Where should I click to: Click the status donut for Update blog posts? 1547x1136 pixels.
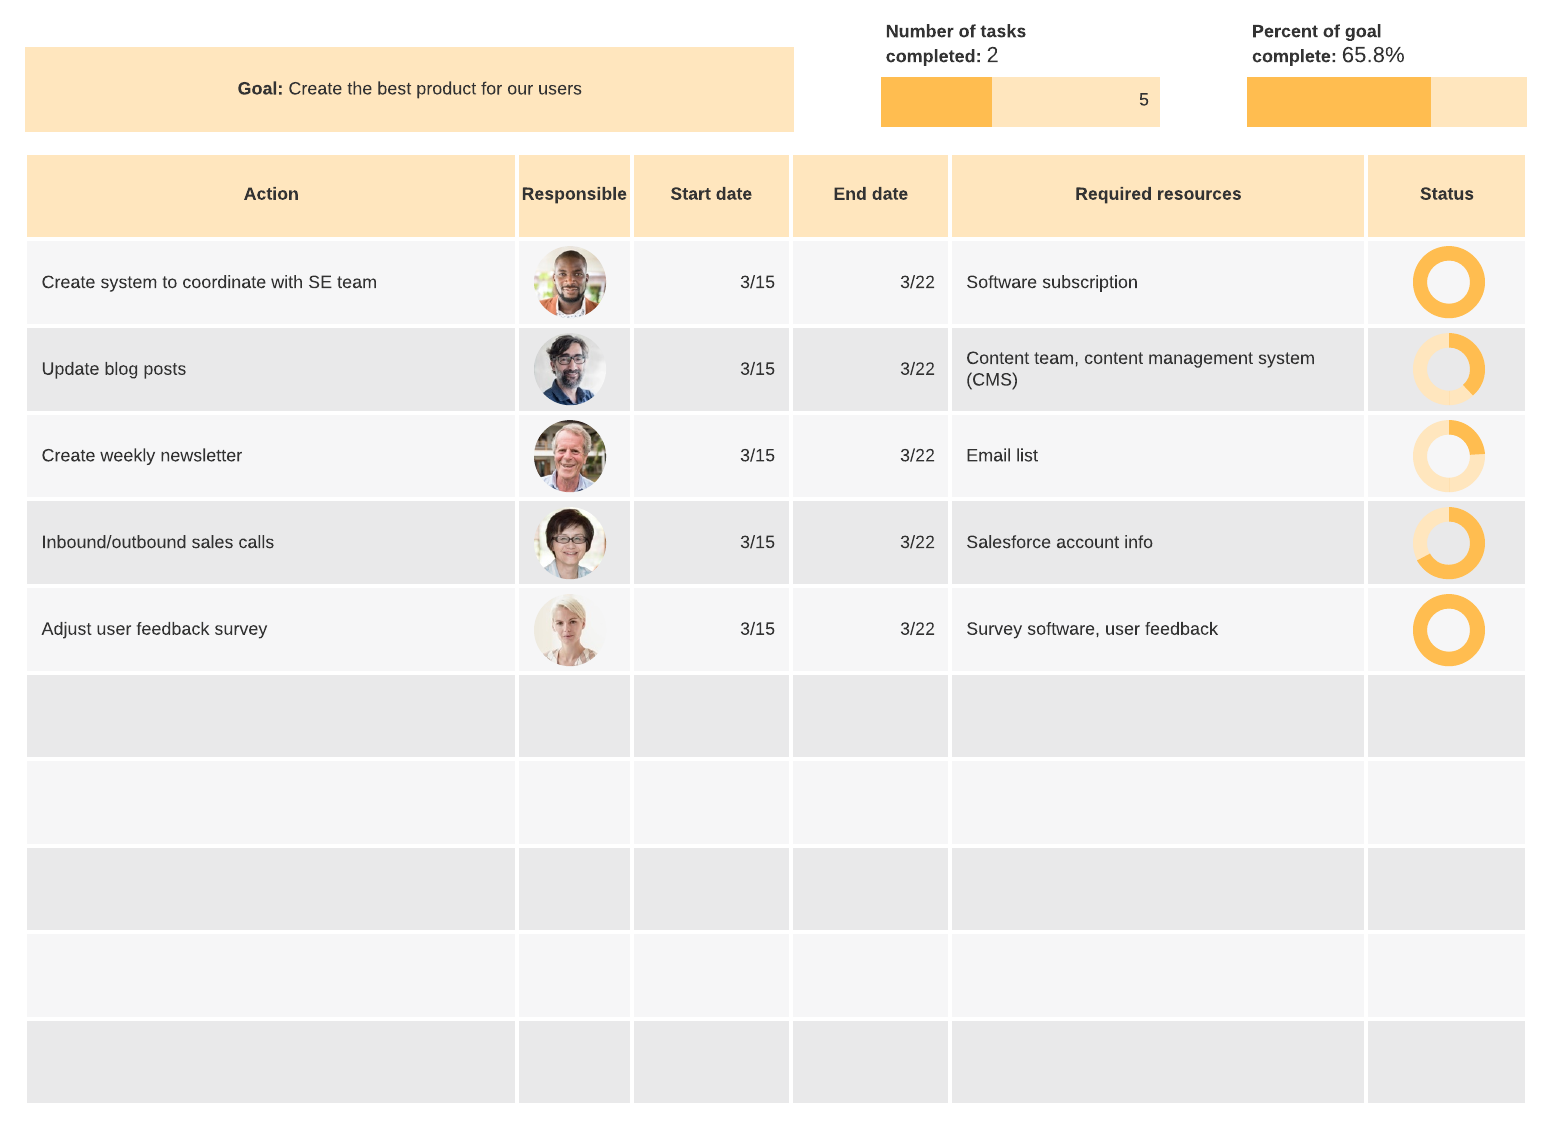coord(1448,369)
